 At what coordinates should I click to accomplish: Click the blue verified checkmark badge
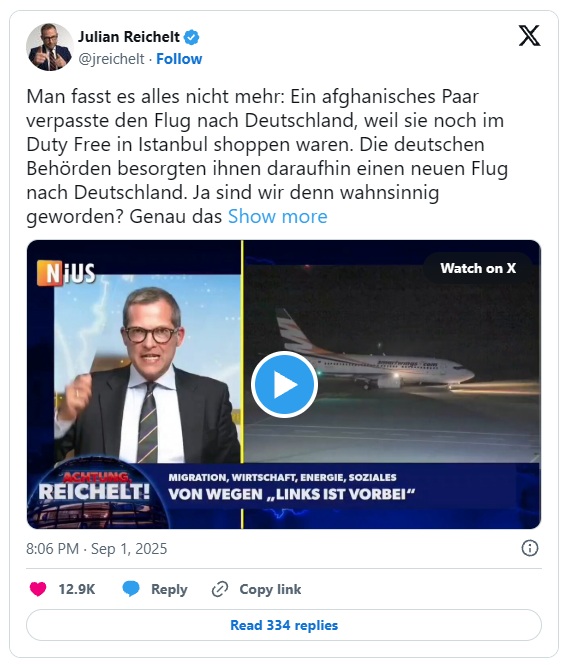coord(191,37)
